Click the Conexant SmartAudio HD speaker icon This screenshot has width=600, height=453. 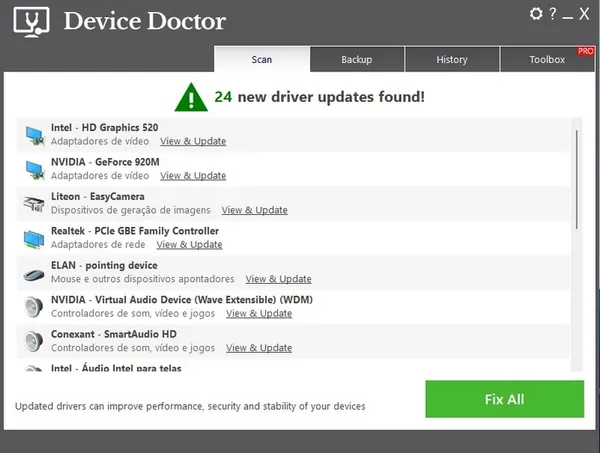click(34, 341)
